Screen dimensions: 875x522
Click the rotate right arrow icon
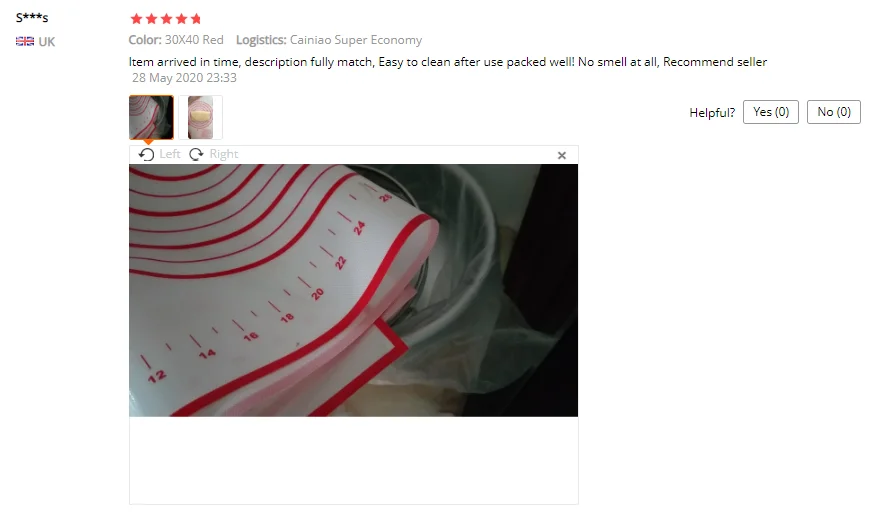(x=196, y=154)
